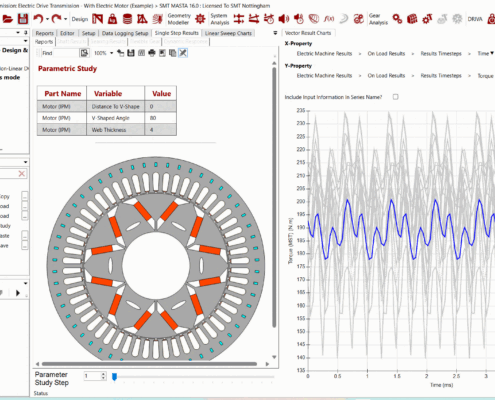Click the ellipsis button in the Save row
495x400 pixels.
point(24,245)
